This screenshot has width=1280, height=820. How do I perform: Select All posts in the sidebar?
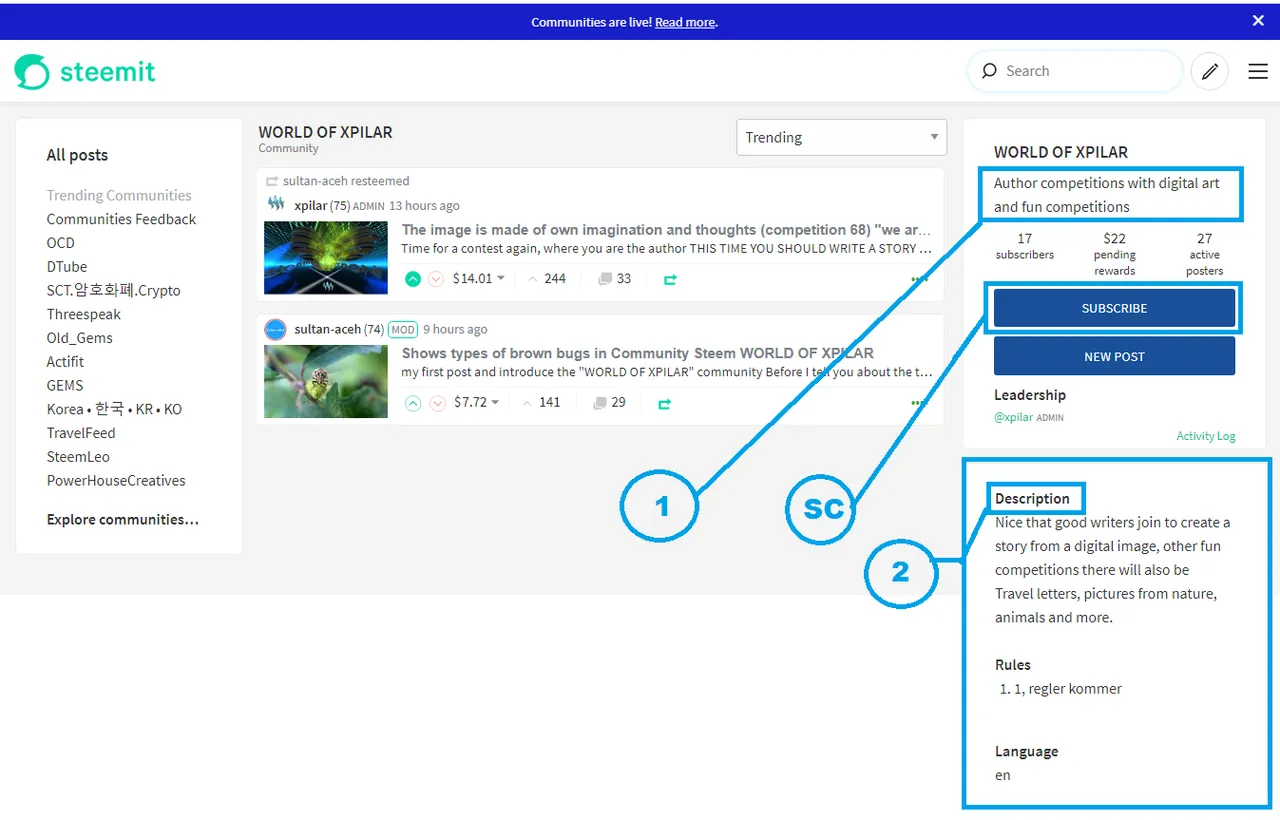[x=77, y=155]
